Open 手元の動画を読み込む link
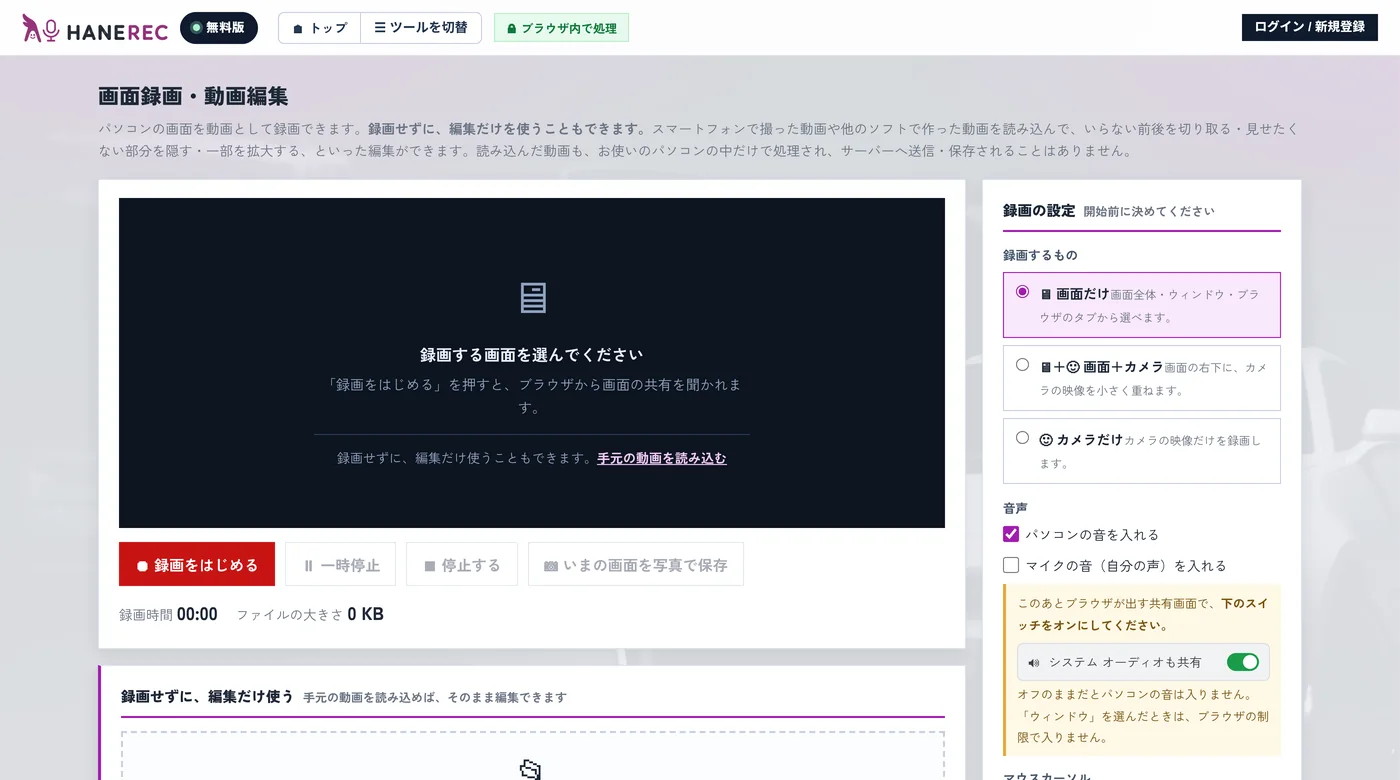Image resolution: width=1400 pixels, height=780 pixels. coord(662,458)
